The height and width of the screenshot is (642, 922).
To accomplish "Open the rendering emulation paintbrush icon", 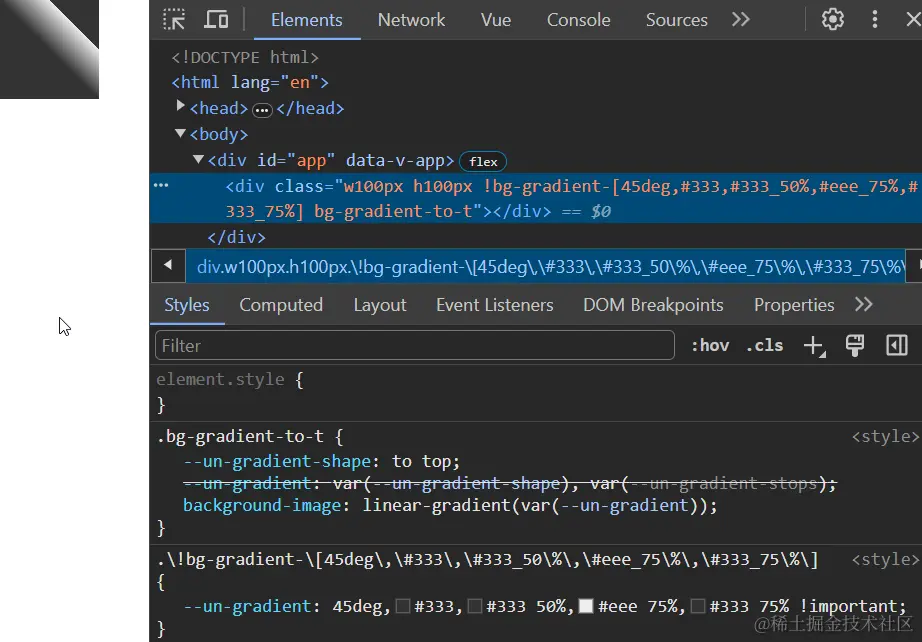I will (x=854, y=345).
